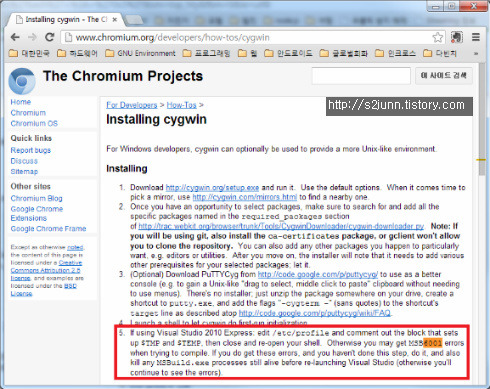Viewport: 490px width, 389px height.
Task: Open the Report bugs link
Action: 31,150
